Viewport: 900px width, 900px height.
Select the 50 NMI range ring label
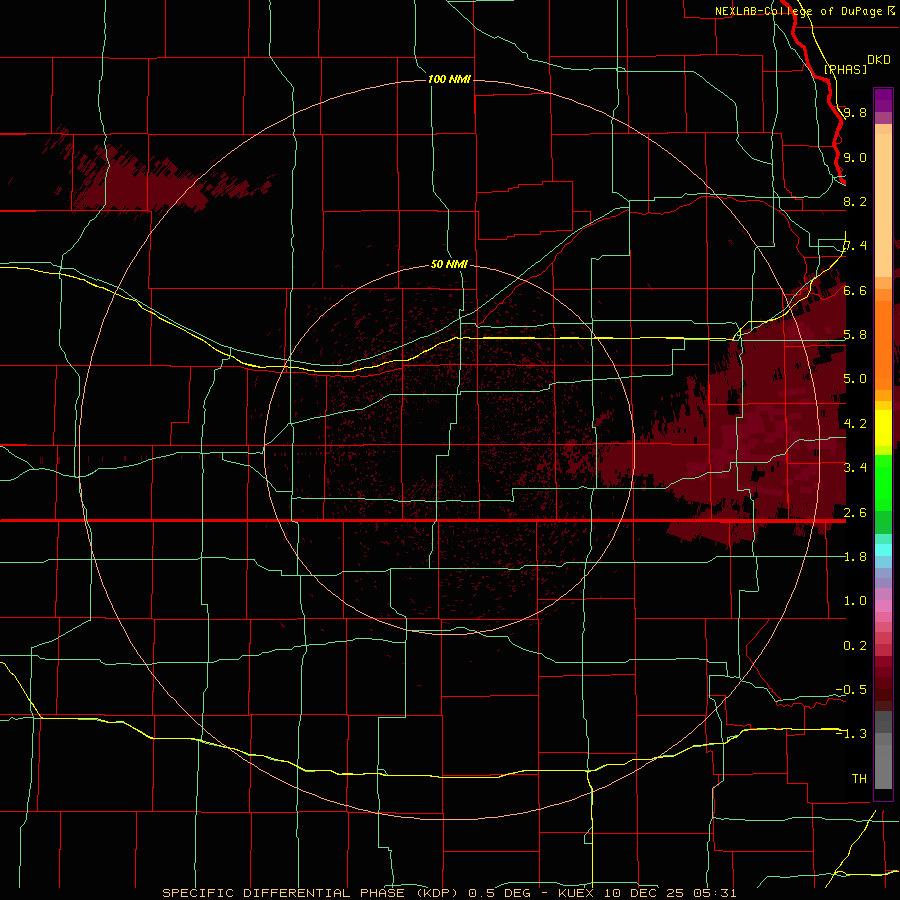tap(449, 264)
